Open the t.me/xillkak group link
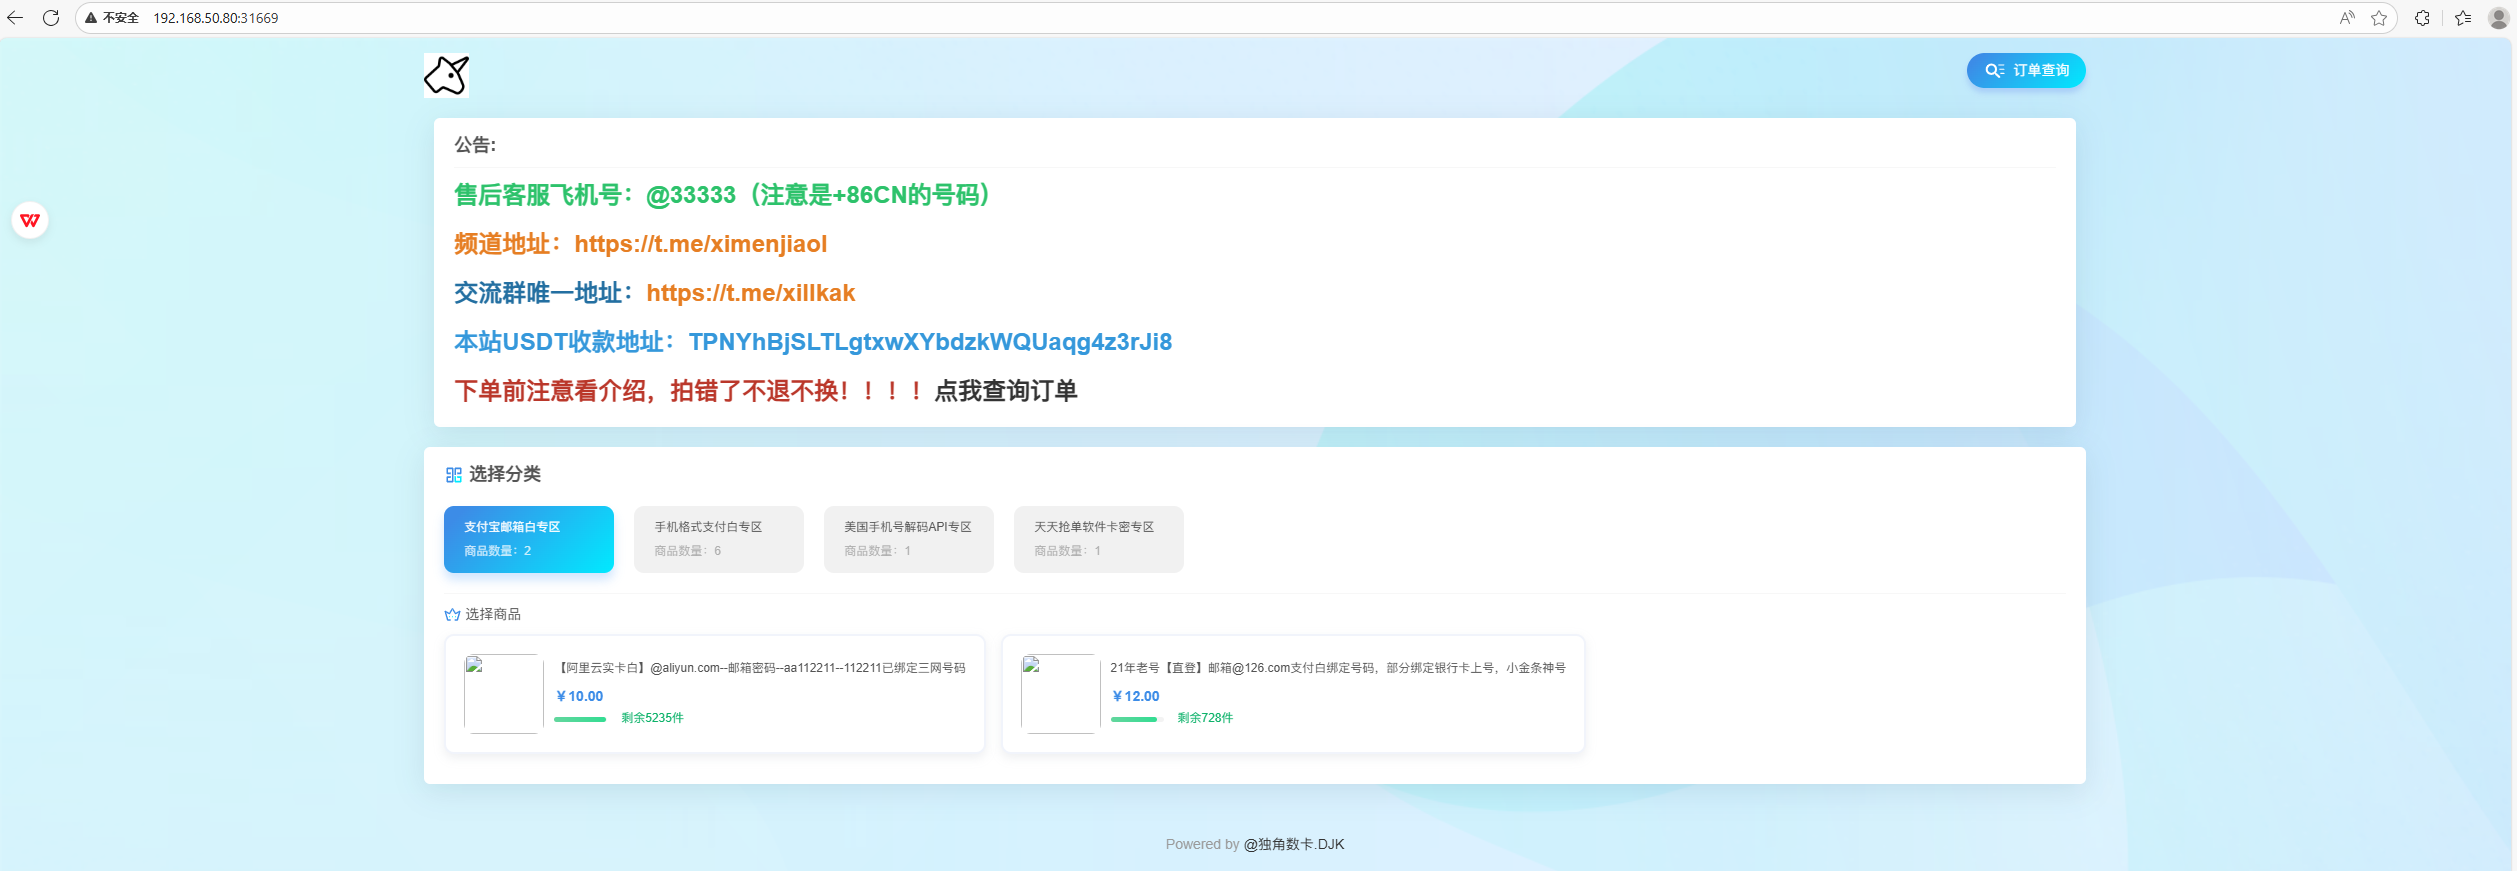The height and width of the screenshot is (871, 2517). [750, 293]
